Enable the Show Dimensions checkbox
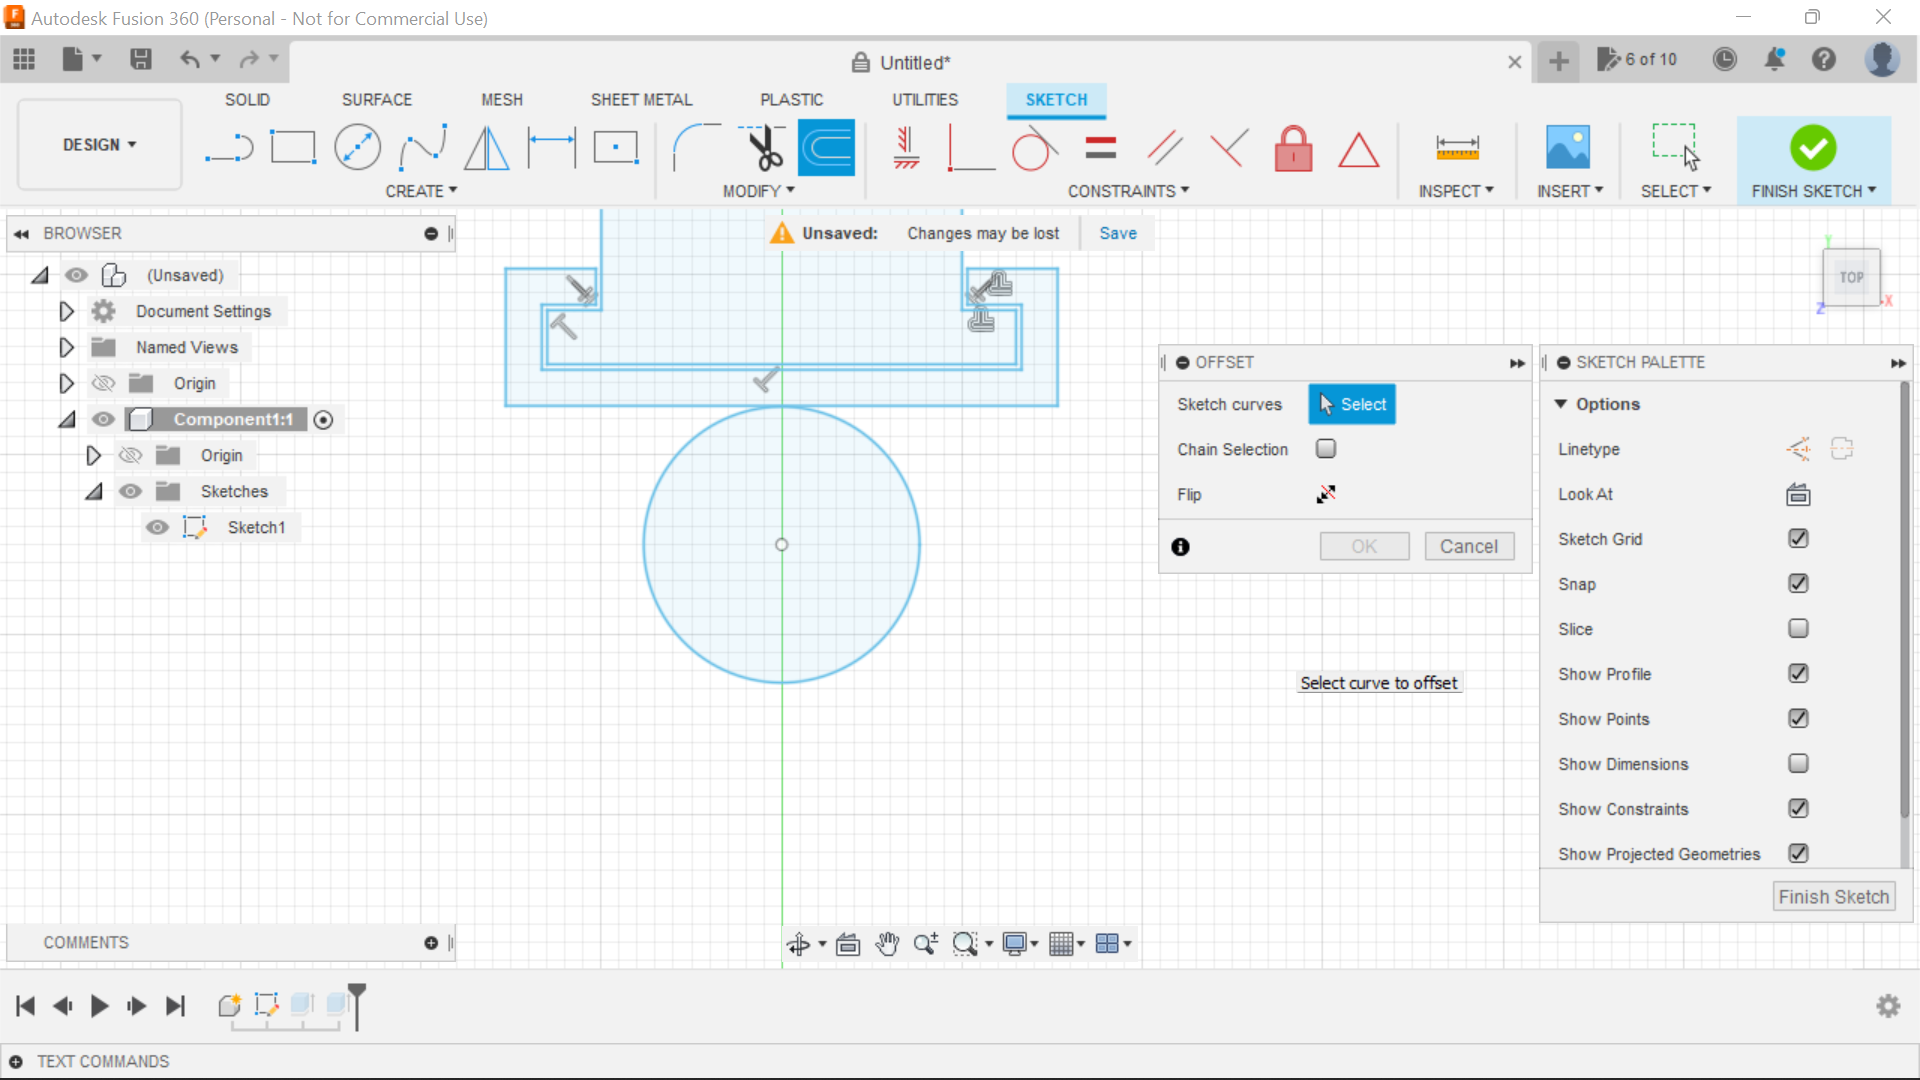1920x1080 pixels. point(1799,763)
